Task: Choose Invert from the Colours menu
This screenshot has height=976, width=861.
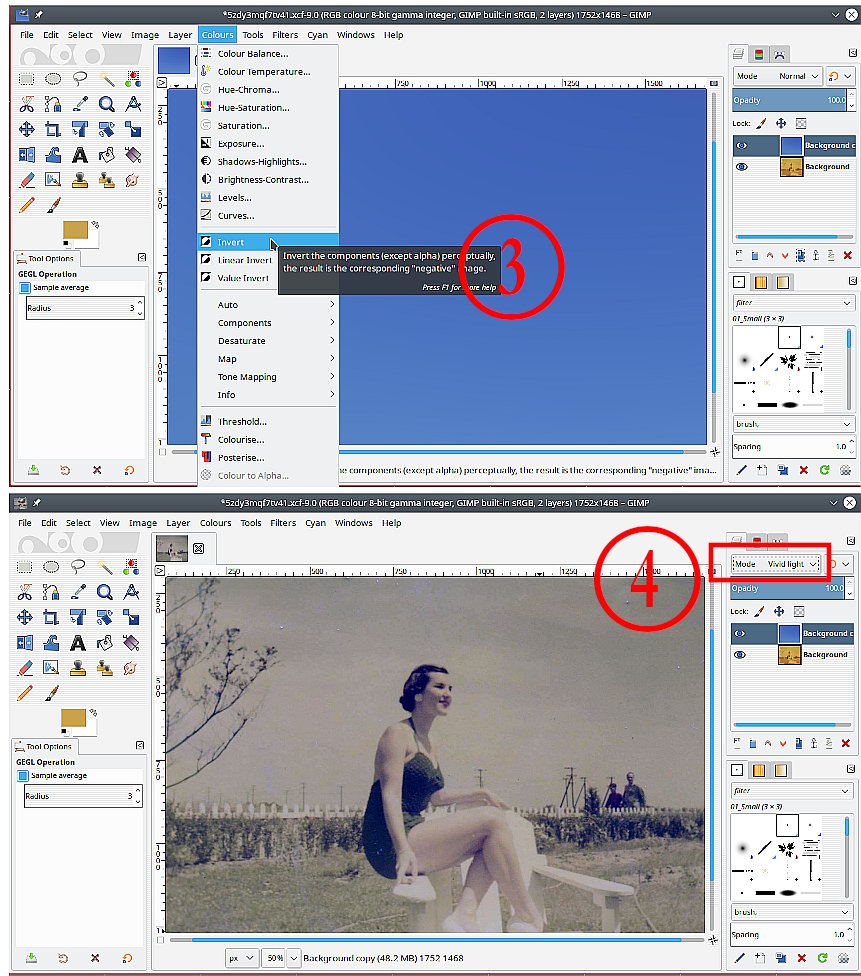Action: click(x=268, y=242)
